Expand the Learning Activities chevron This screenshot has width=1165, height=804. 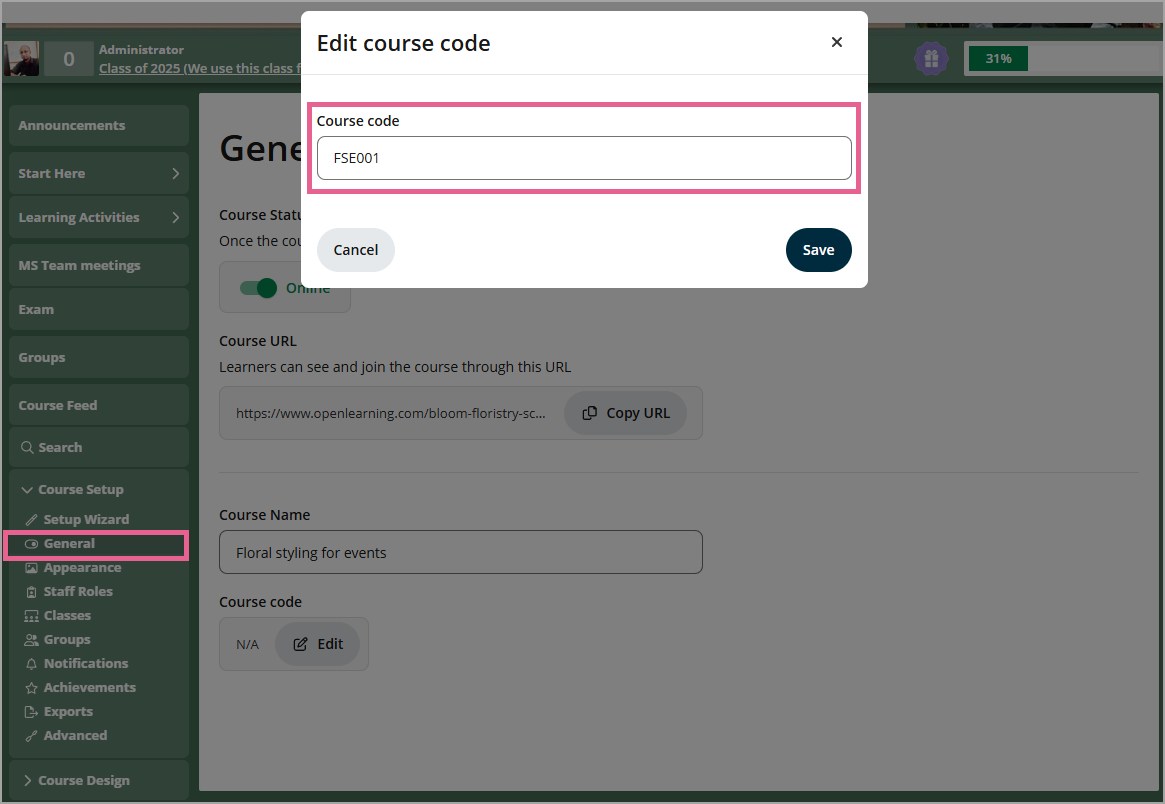175,218
